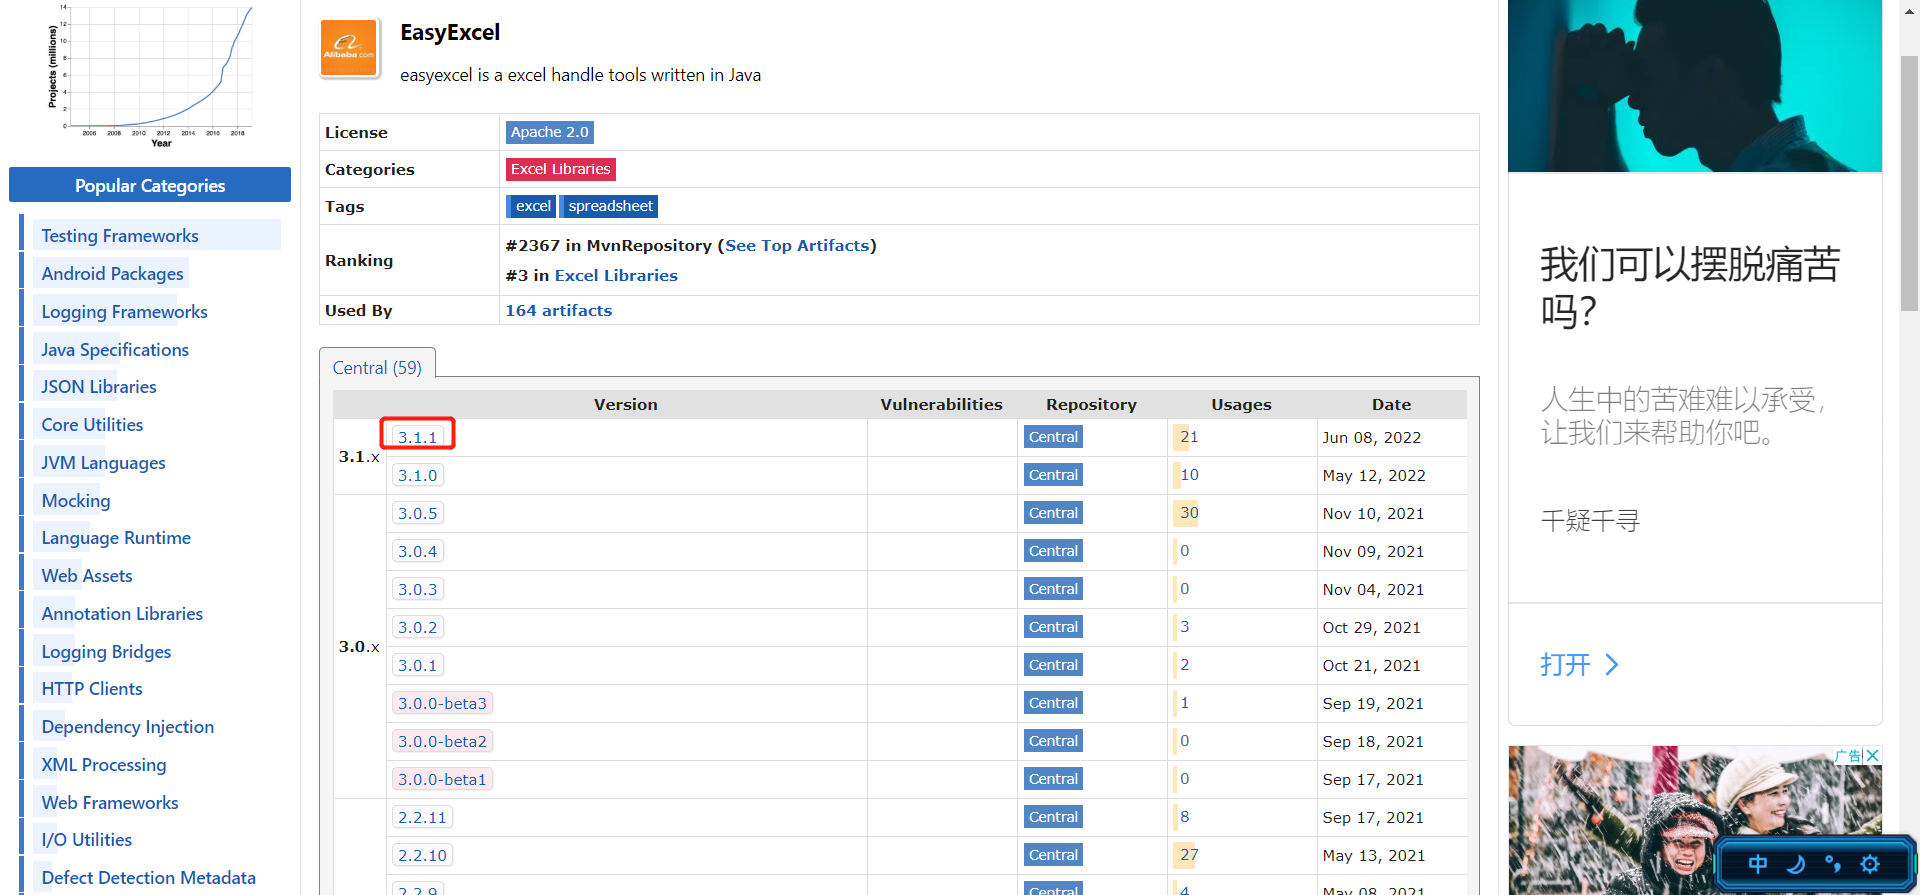
Task: Open JVM Languages category
Action: [103, 463]
